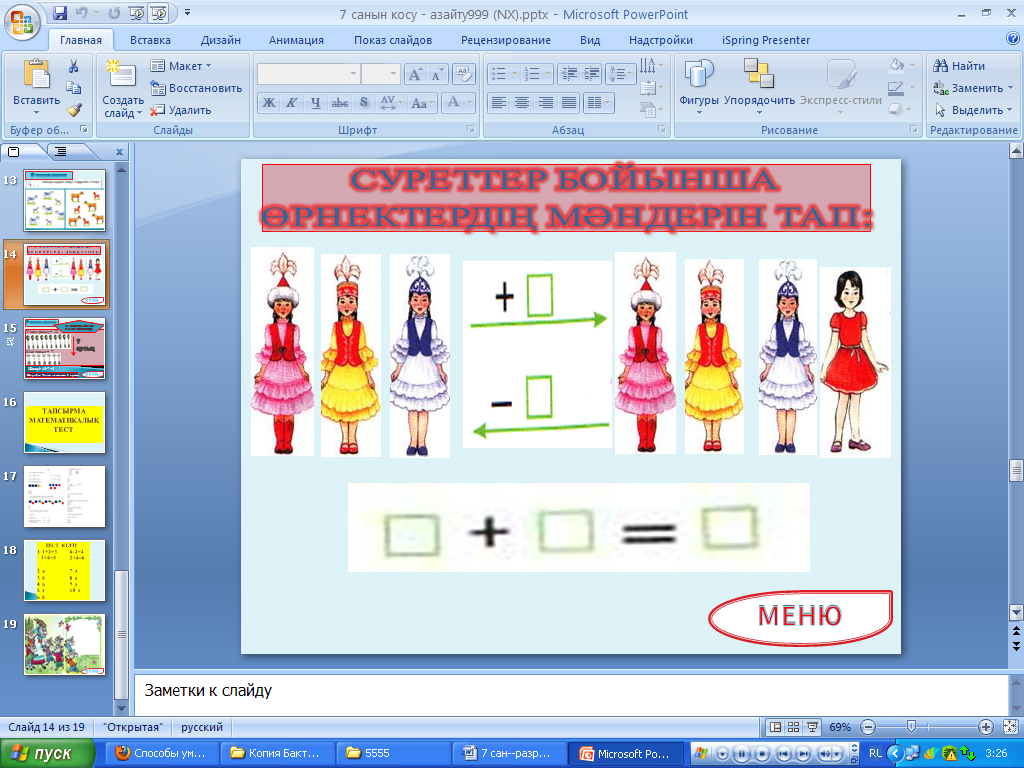
Task: Open the line spacing dropdown
Action: pyautogui.click(x=620, y=74)
